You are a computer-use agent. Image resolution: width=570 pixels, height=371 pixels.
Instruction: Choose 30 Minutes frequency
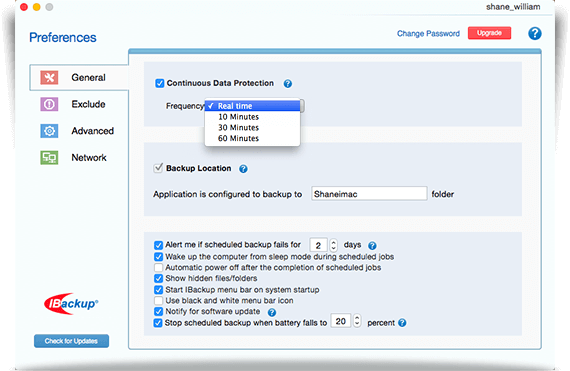pos(253,128)
